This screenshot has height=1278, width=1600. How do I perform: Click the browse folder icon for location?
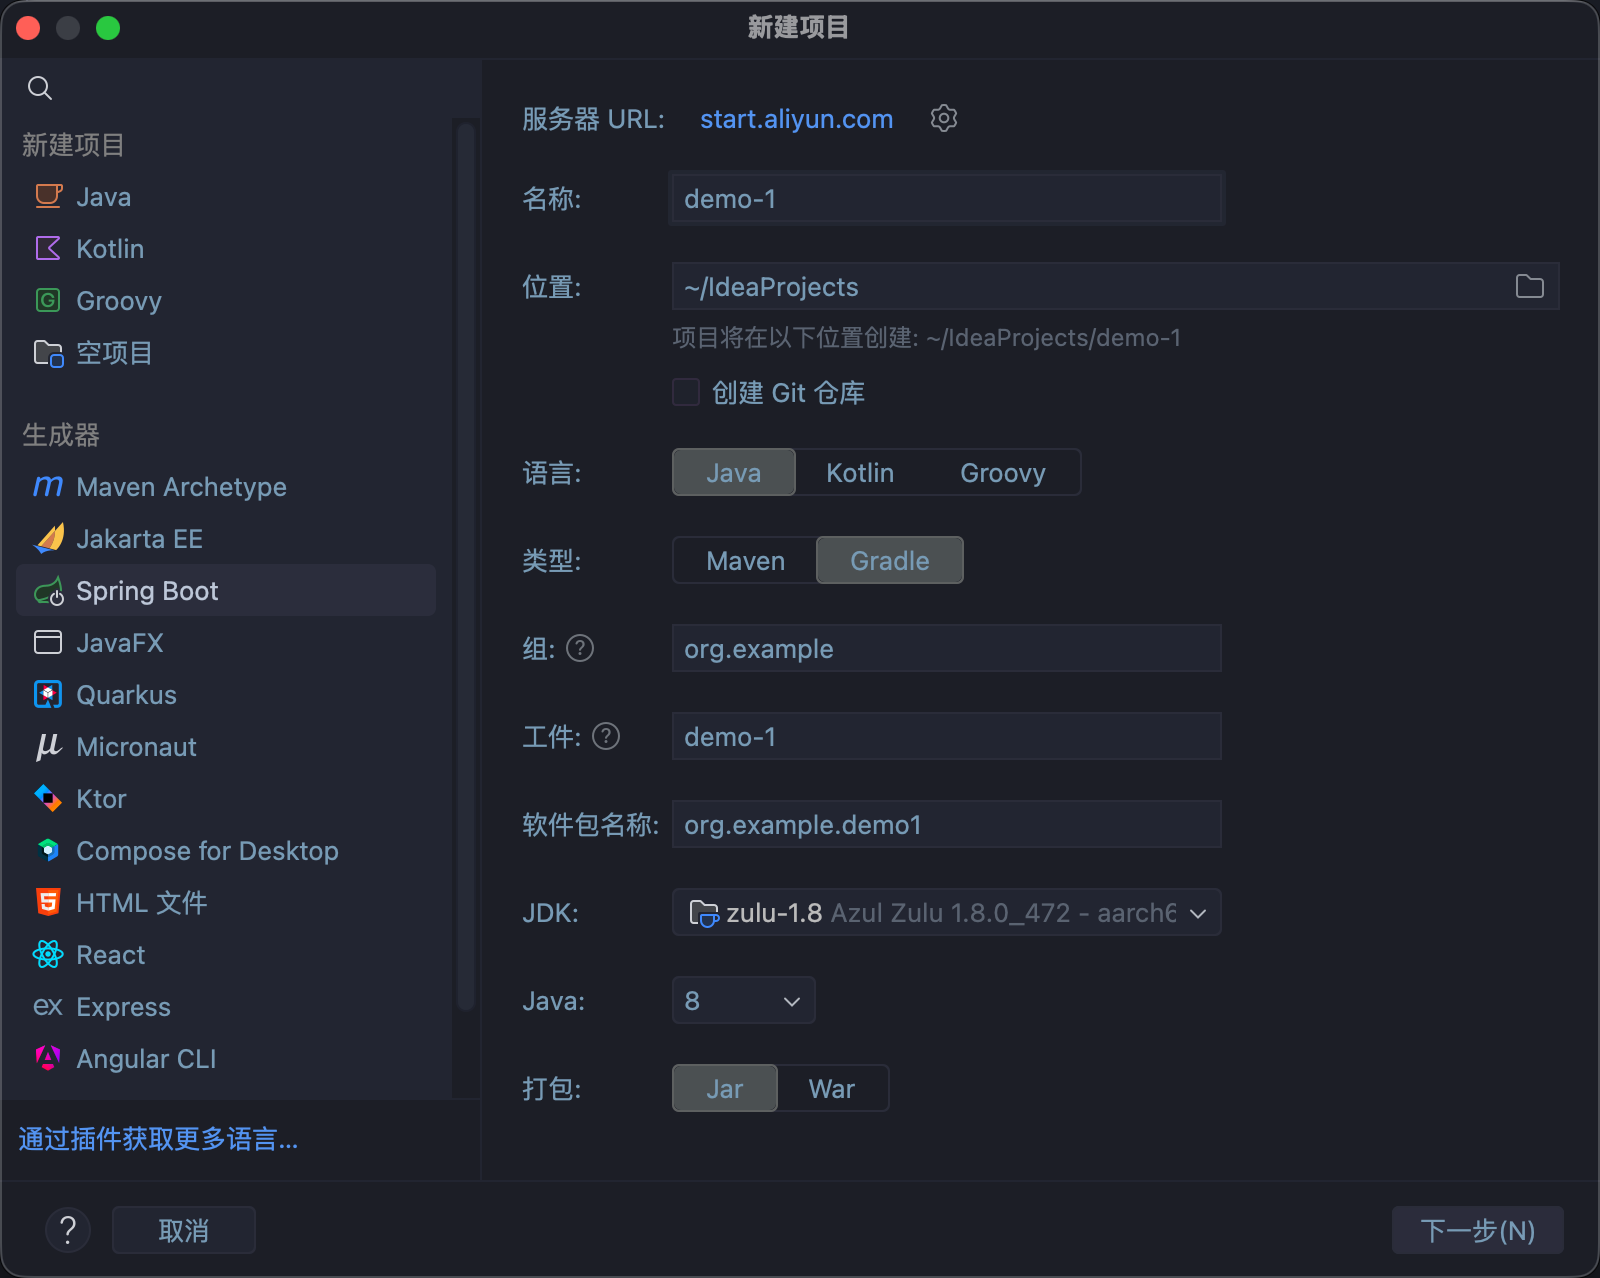pyautogui.click(x=1529, y=287)
